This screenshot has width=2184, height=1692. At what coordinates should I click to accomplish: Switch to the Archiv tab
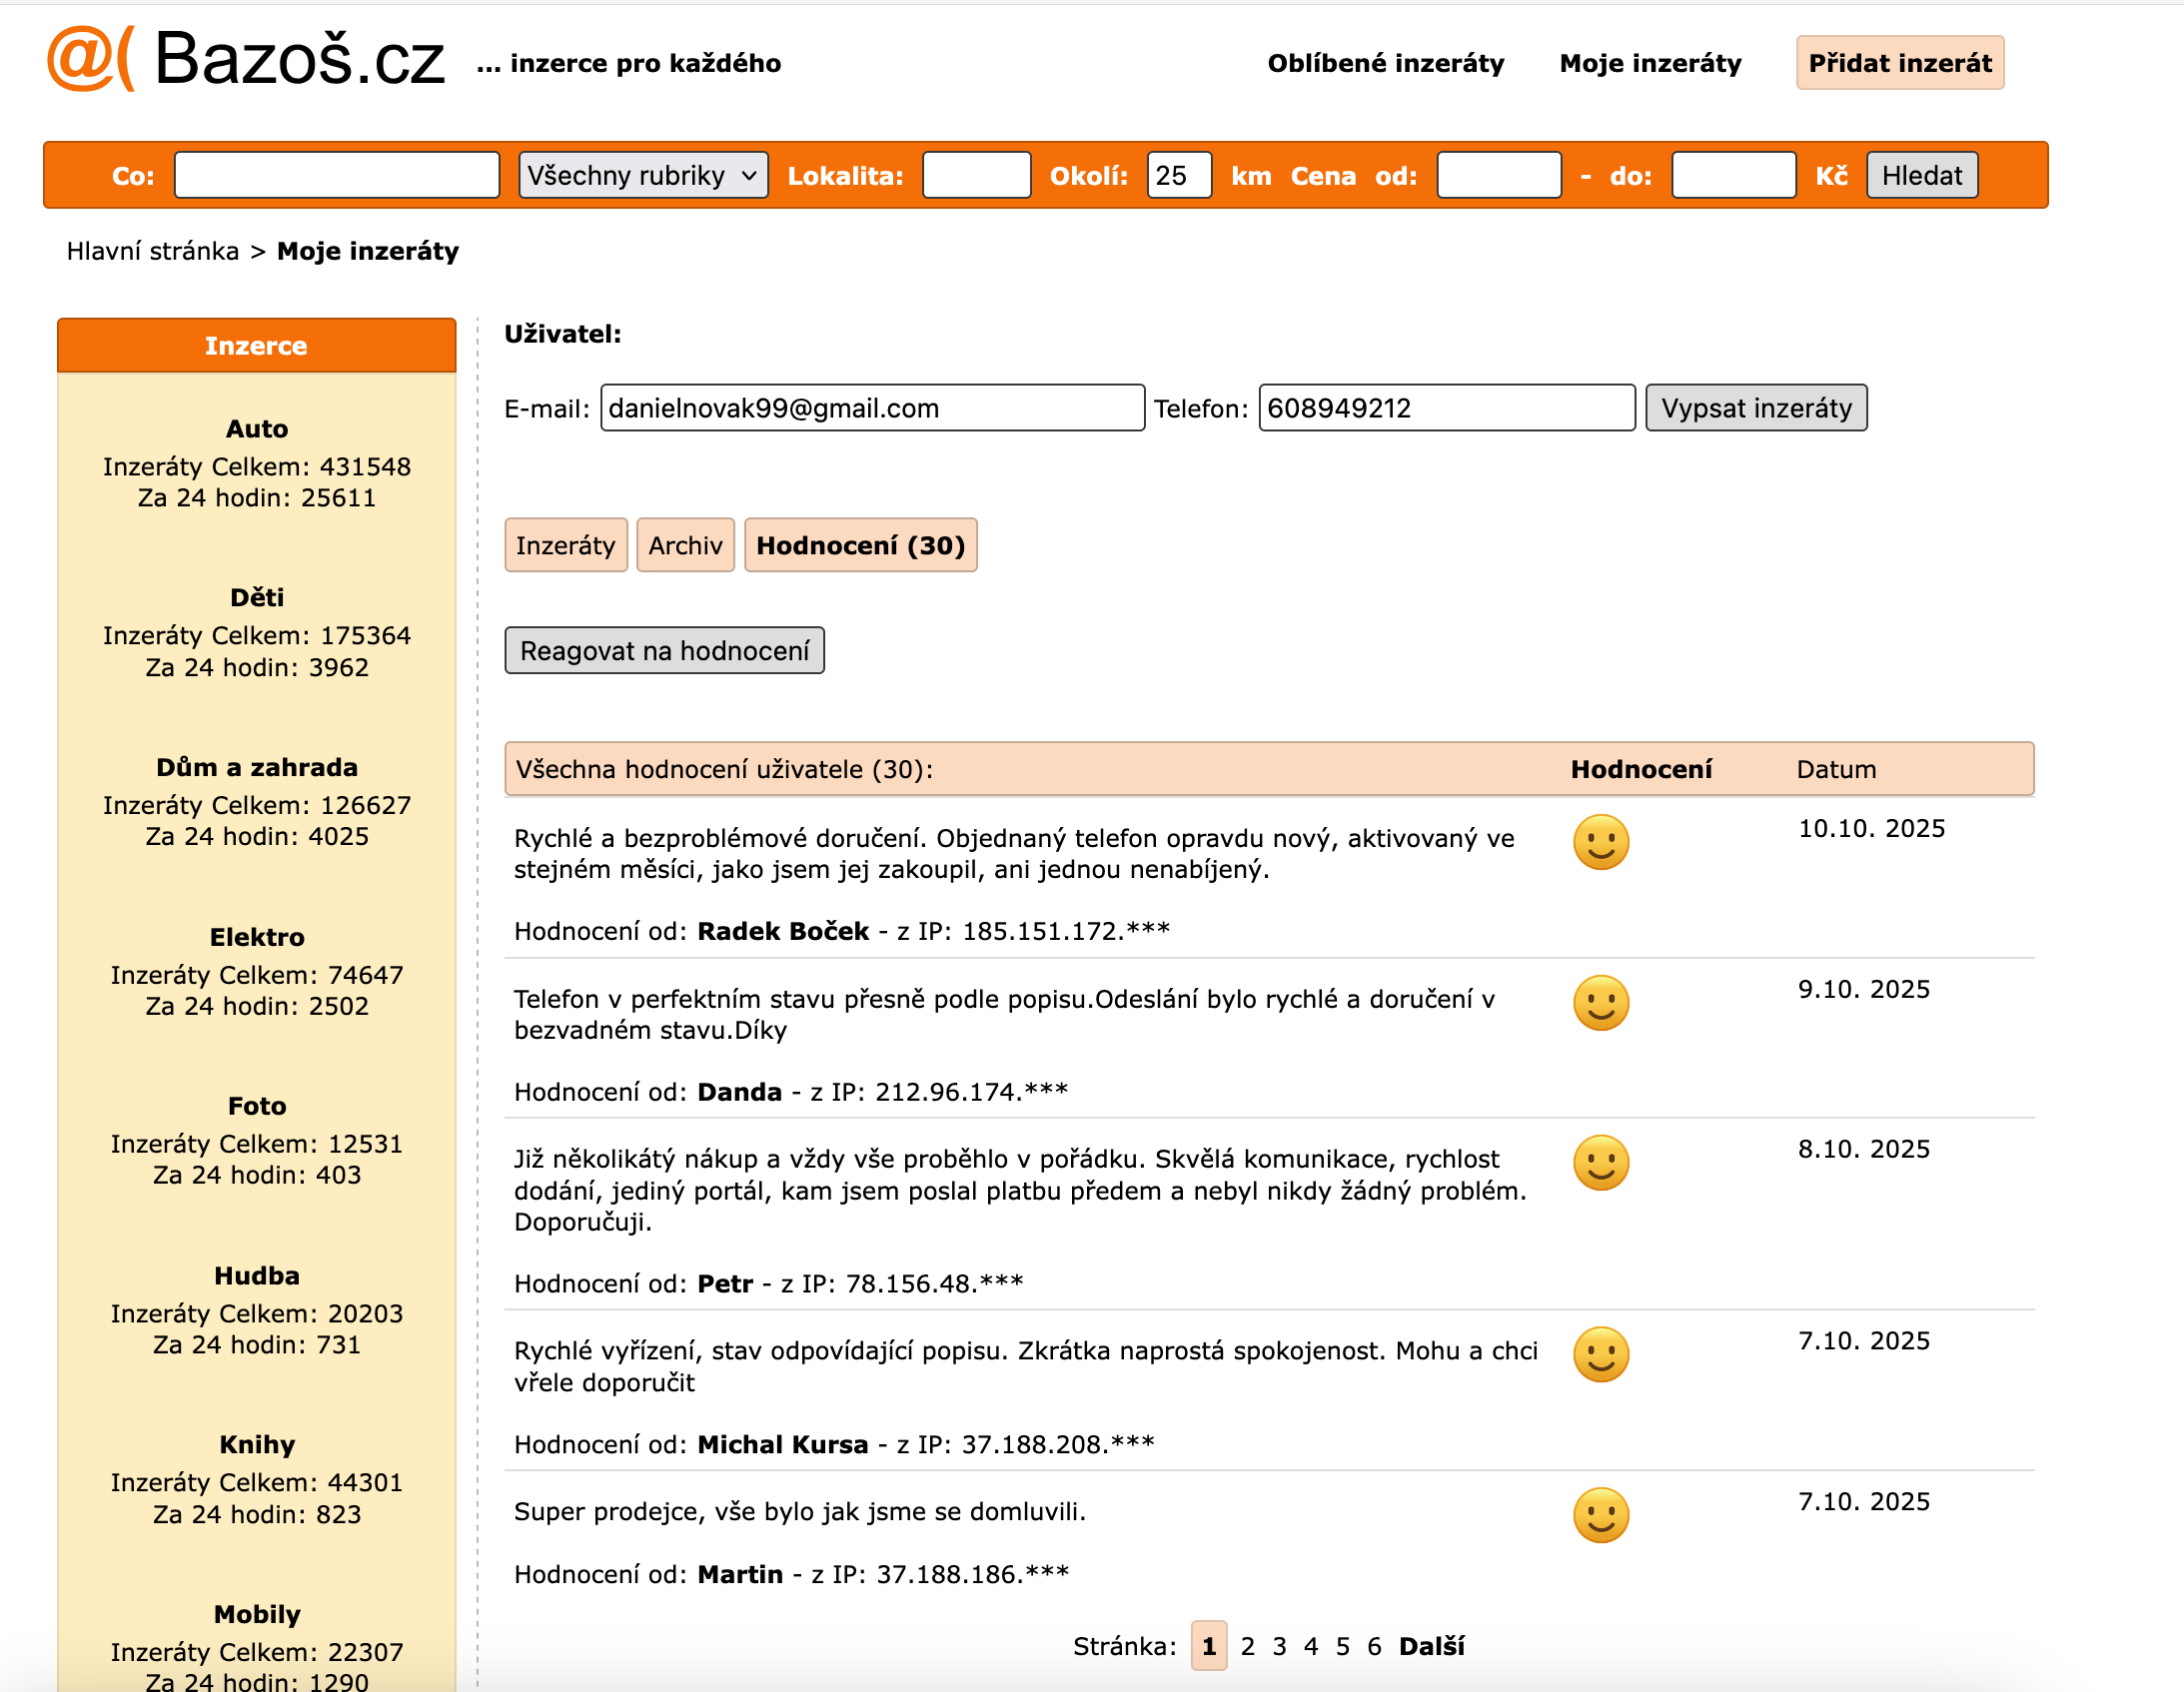(x=685, y=545)
